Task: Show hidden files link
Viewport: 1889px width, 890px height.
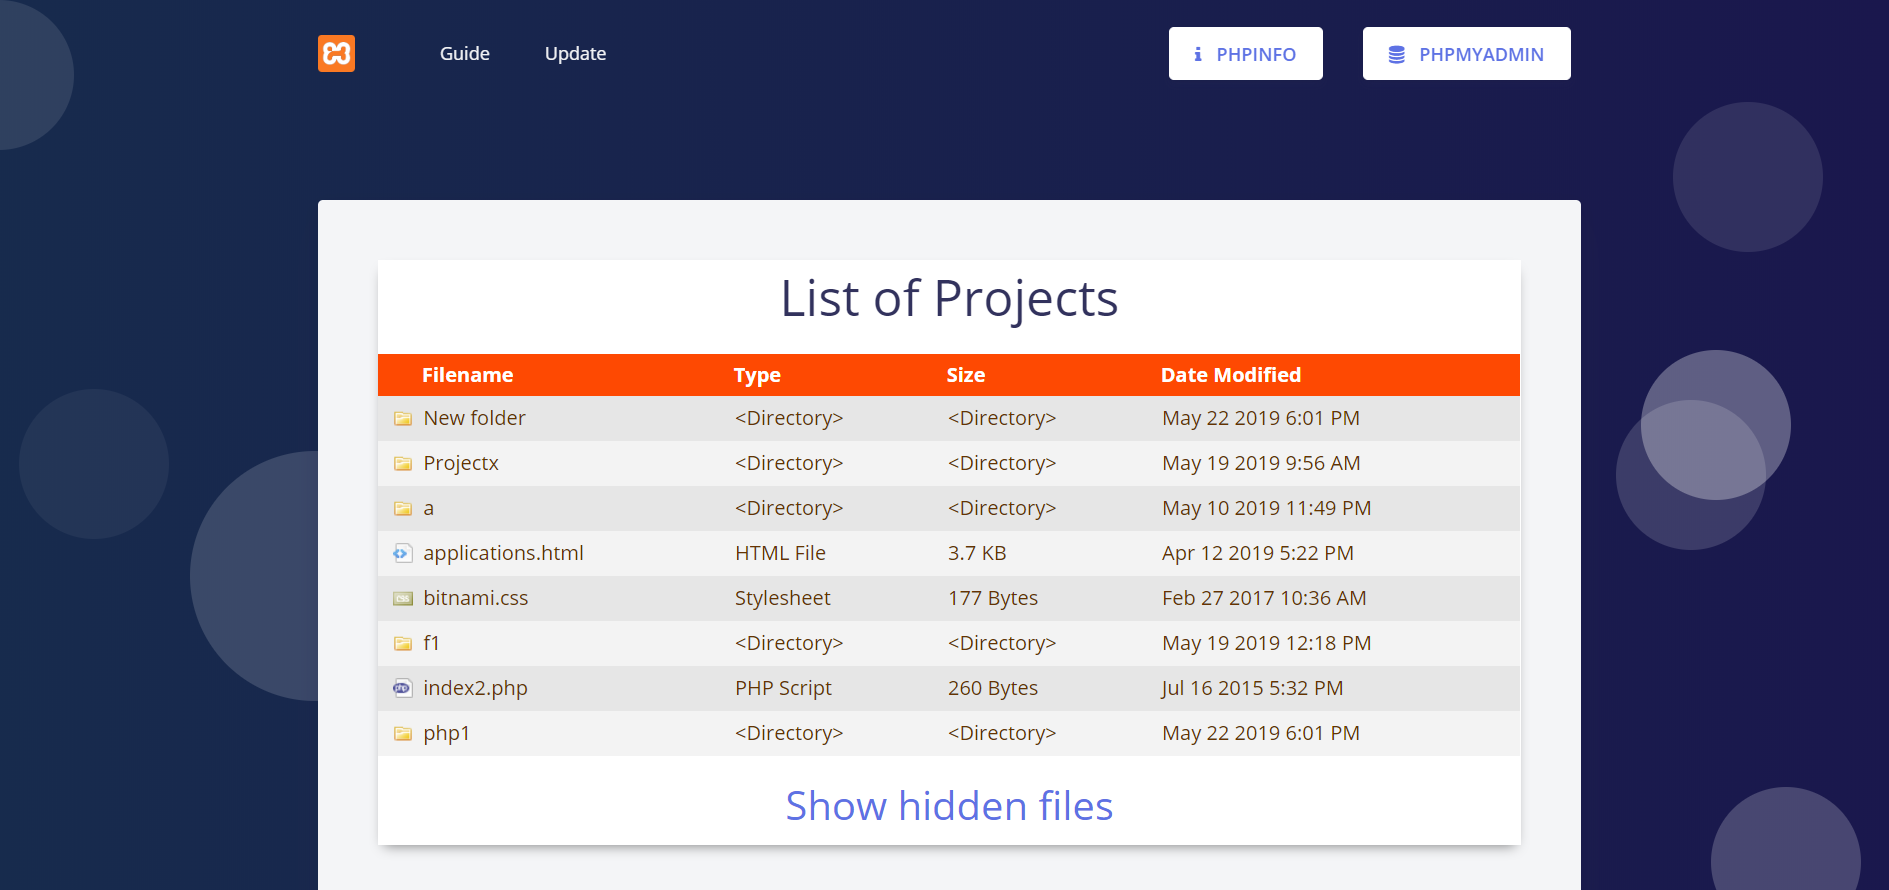Action: (948, 806)
